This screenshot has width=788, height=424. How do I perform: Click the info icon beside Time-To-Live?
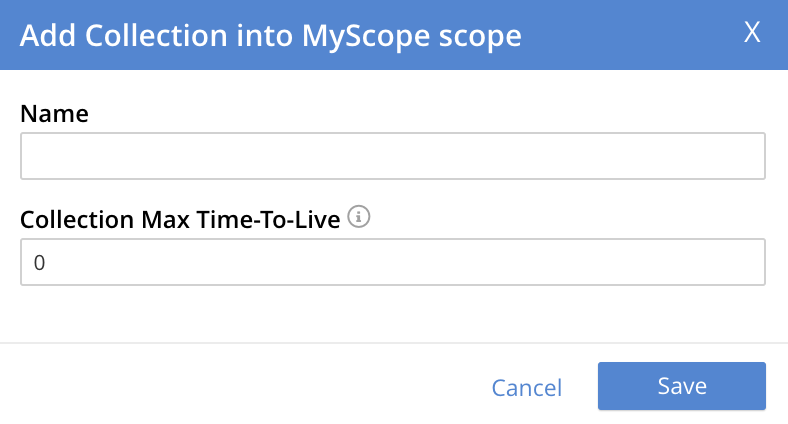359,217
